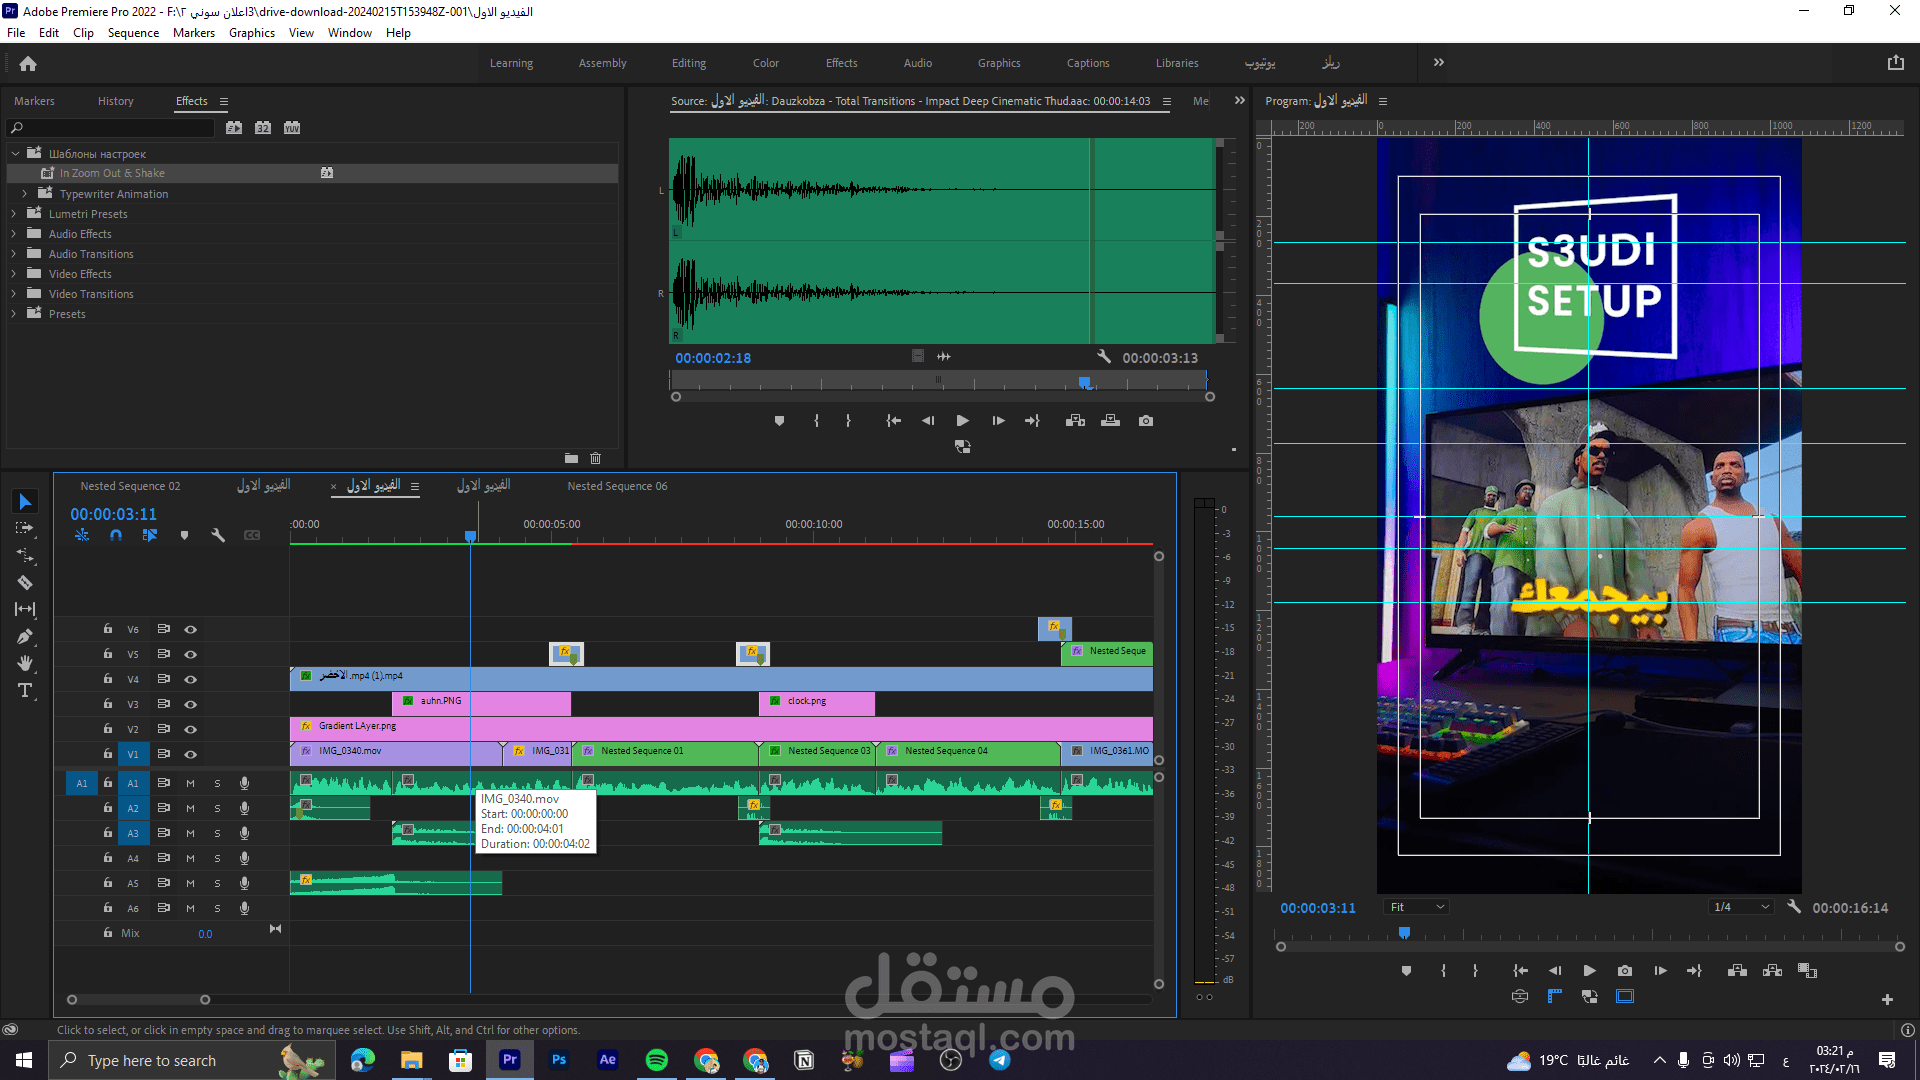Toggle Snap in Timeline
The height and width of the screenshot is (1080, 1920).
116,535
